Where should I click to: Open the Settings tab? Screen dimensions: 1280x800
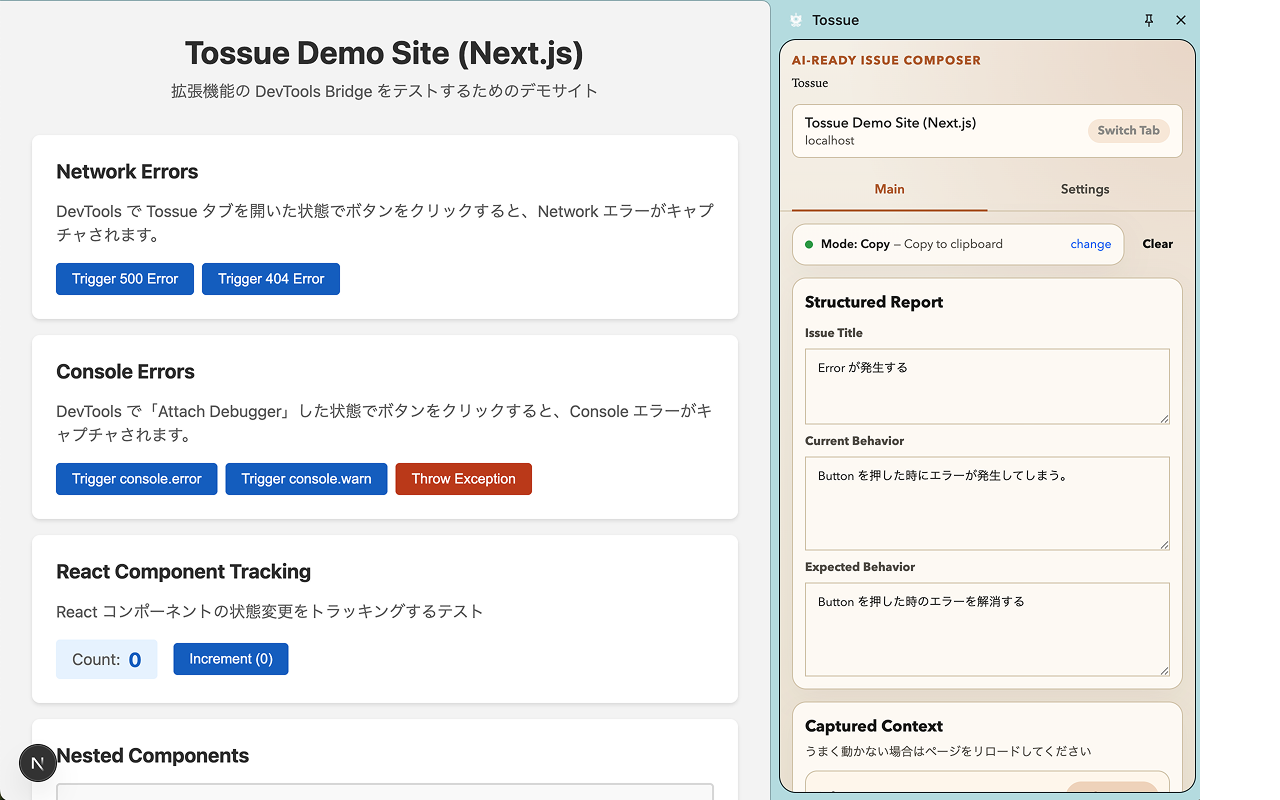pos(1085,189)
